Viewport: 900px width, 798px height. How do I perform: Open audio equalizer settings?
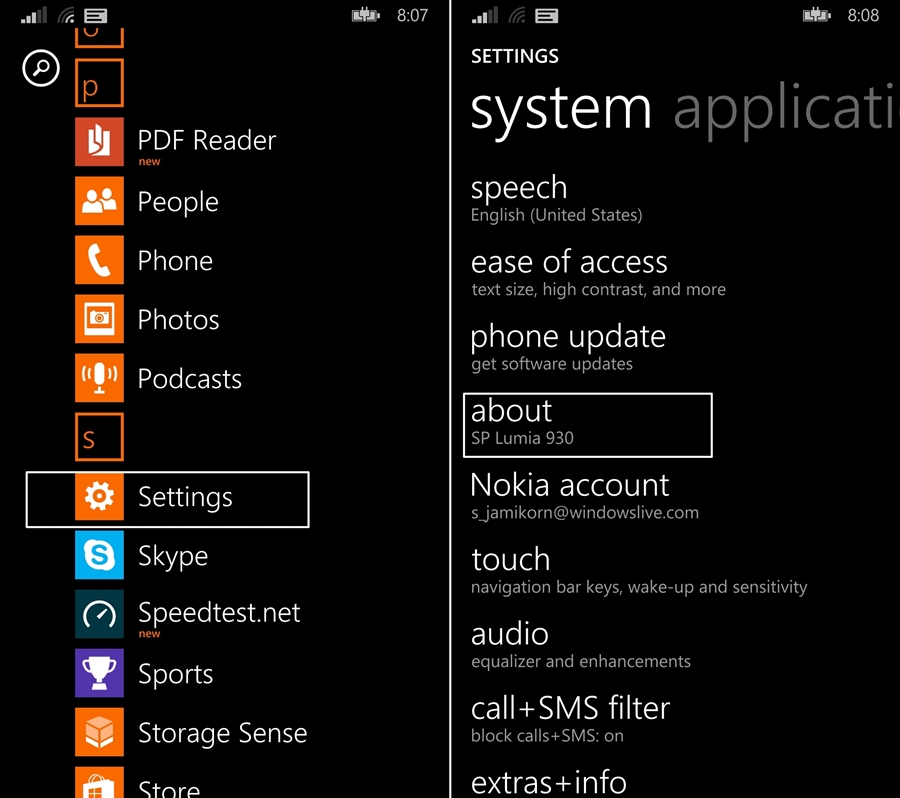pos(580,645)
